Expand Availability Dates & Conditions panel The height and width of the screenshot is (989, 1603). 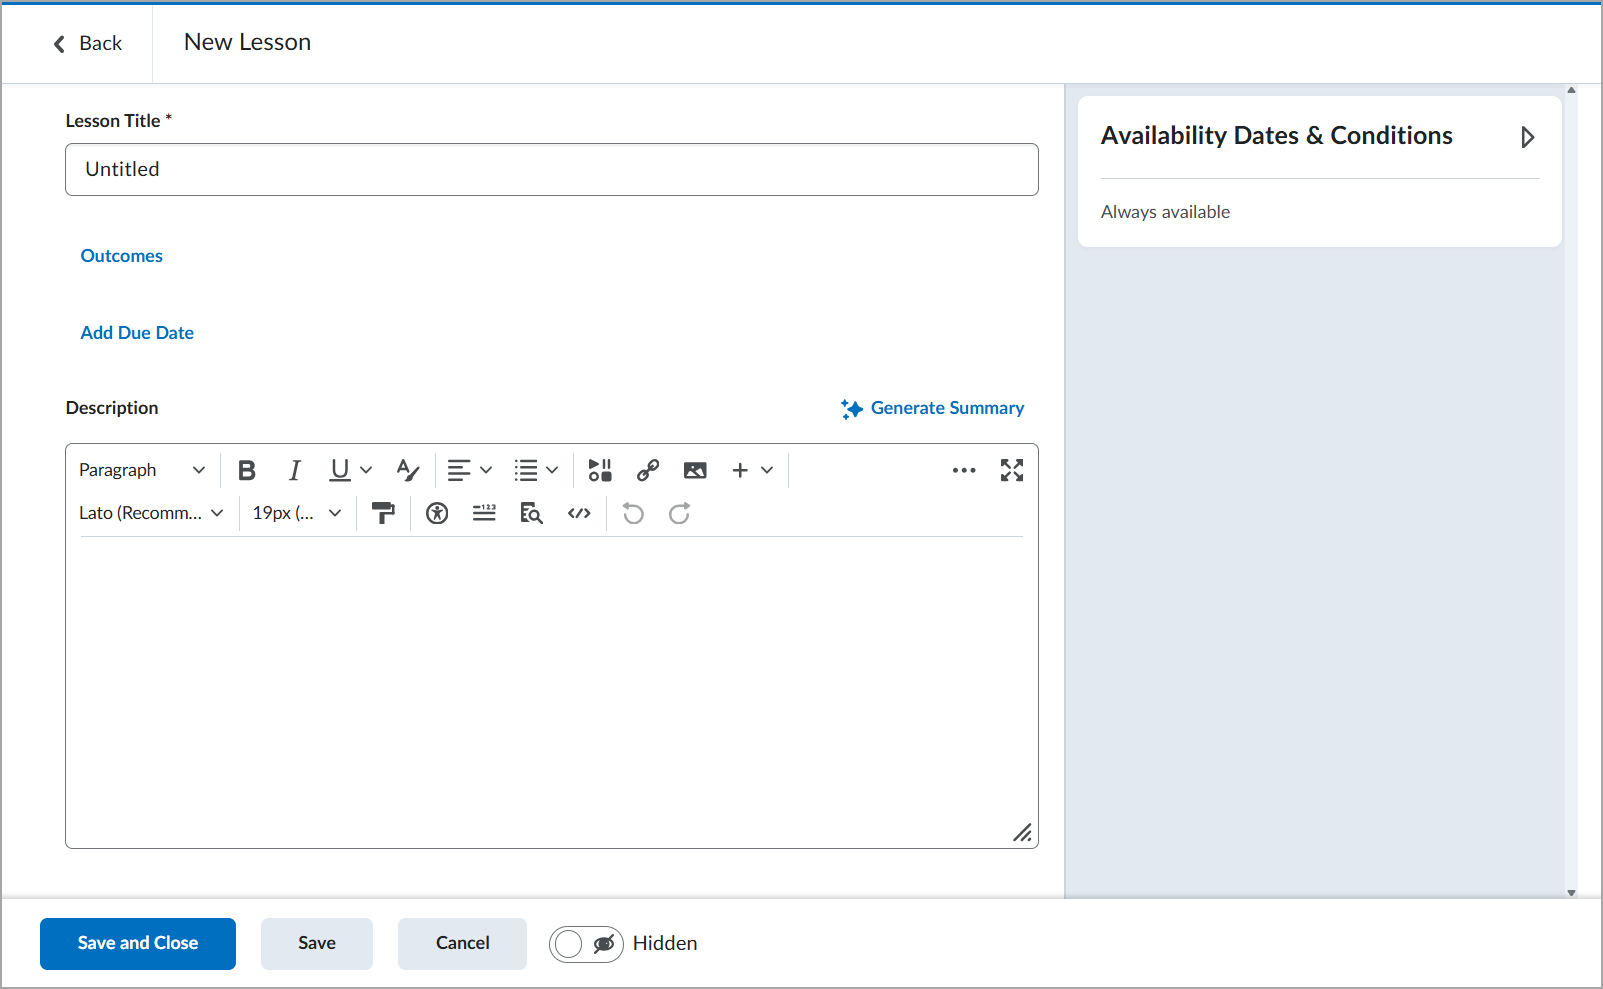pyautogui.click(x=1527, y=137)
